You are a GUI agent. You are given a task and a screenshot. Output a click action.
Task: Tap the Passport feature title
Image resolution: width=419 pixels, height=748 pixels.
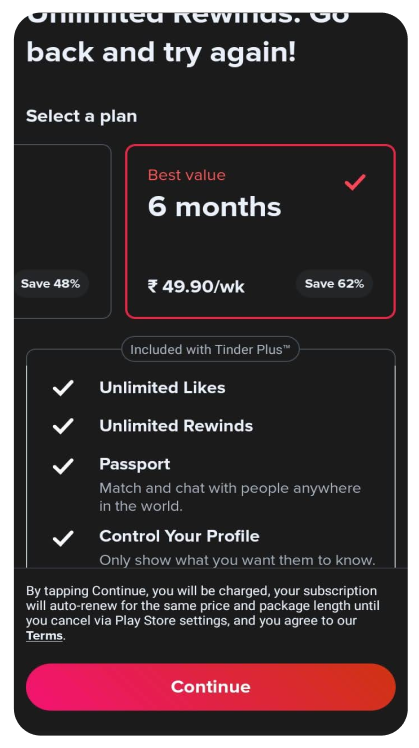pos(135,464)
